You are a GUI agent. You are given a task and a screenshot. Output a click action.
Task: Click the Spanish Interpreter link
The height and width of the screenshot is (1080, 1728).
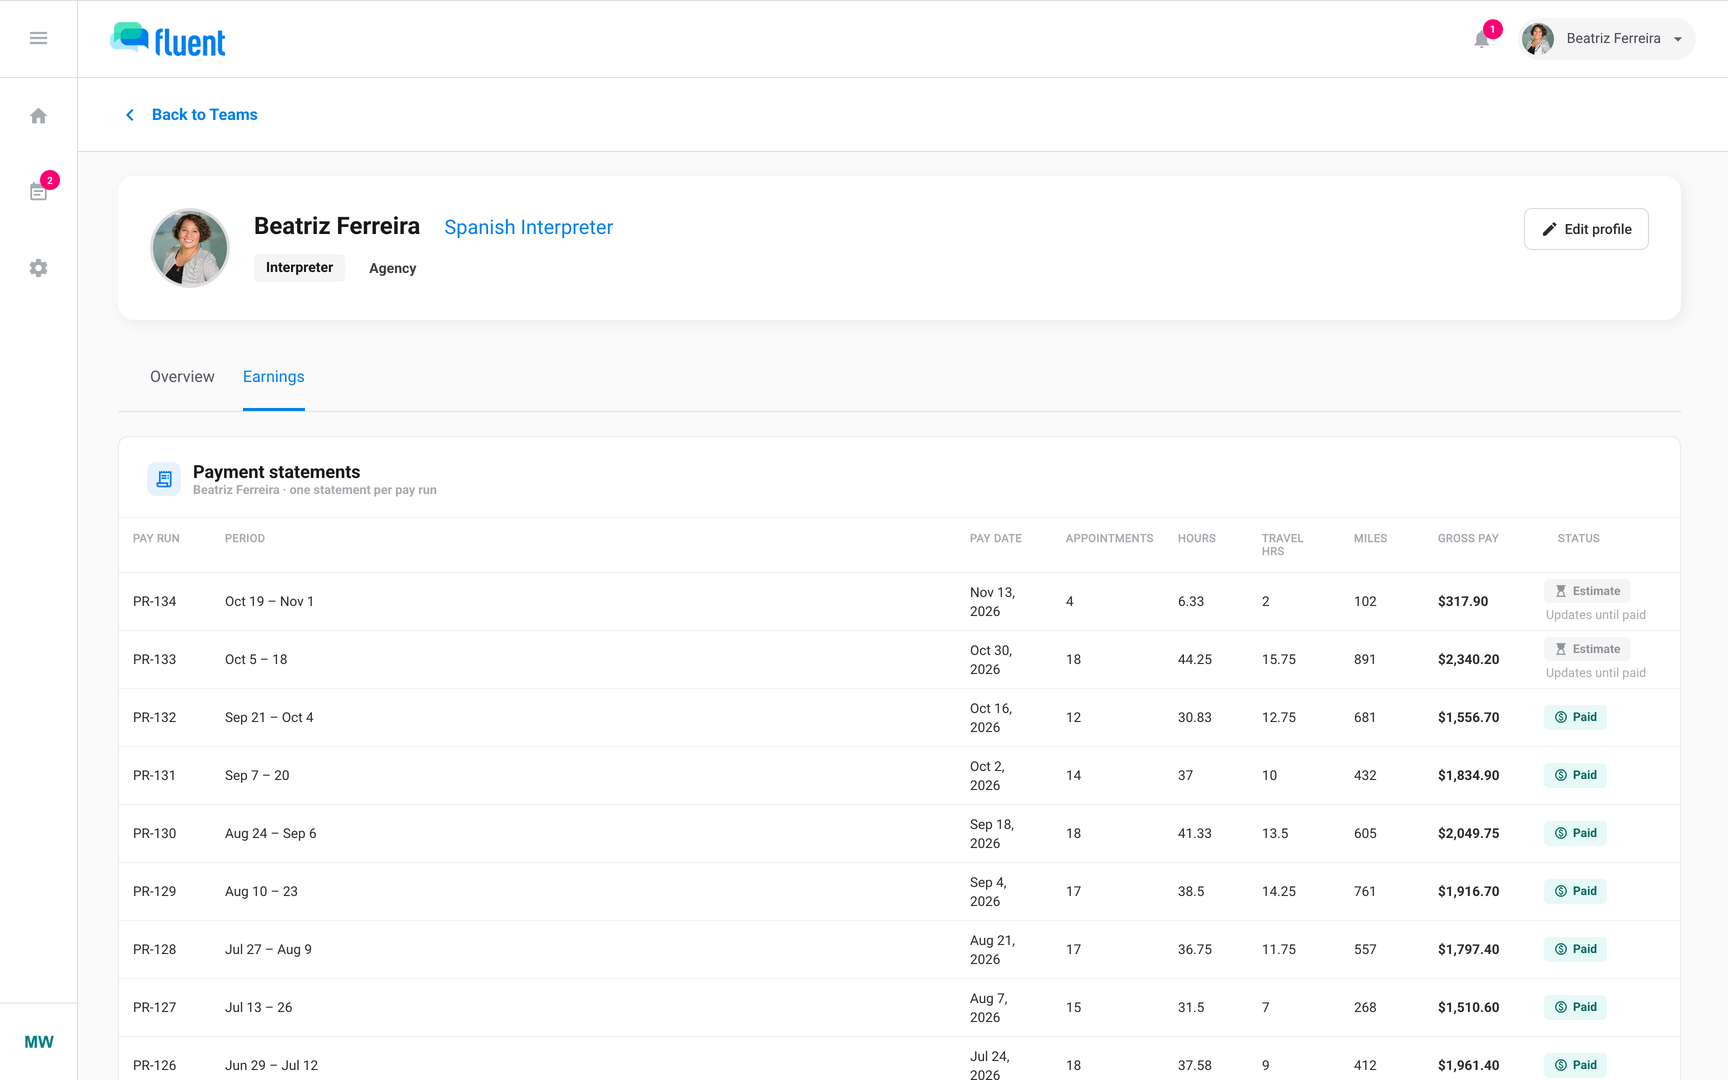(528, 227)
